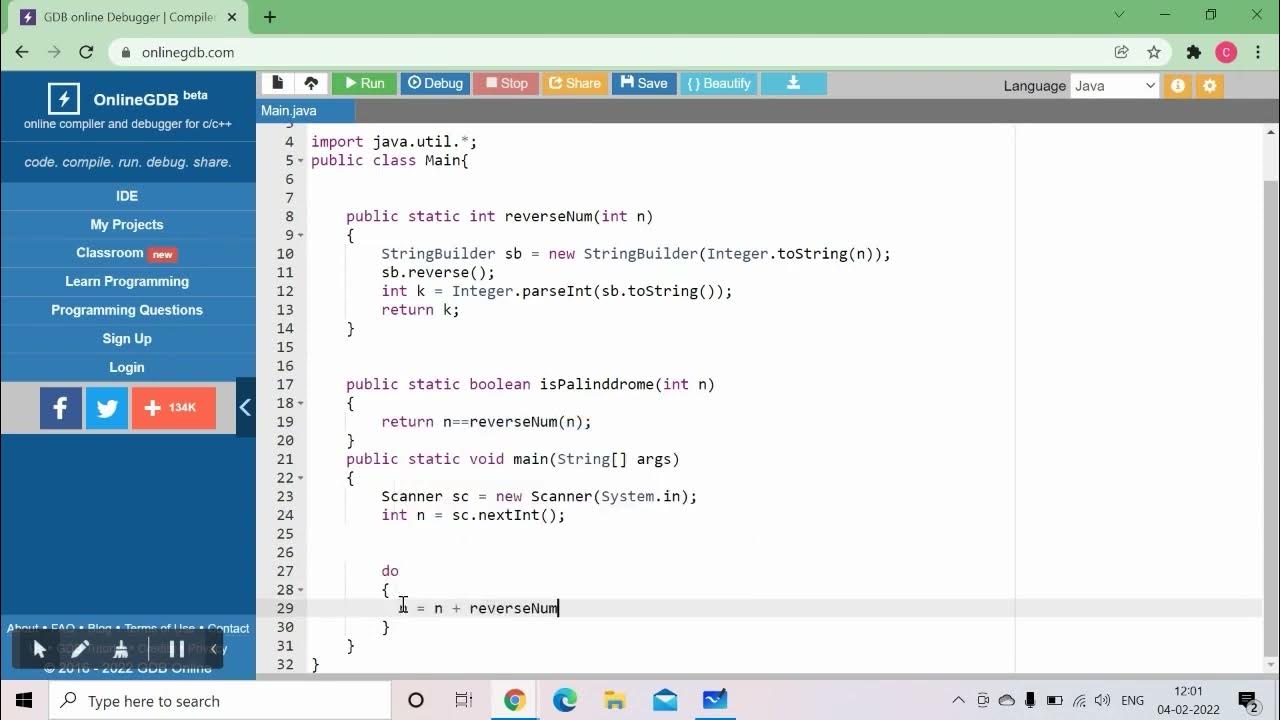Click the broom clear tool in annotation bar
Image resolution: width=1280 pixels, height=720 pixels.
tap(121, 649)
